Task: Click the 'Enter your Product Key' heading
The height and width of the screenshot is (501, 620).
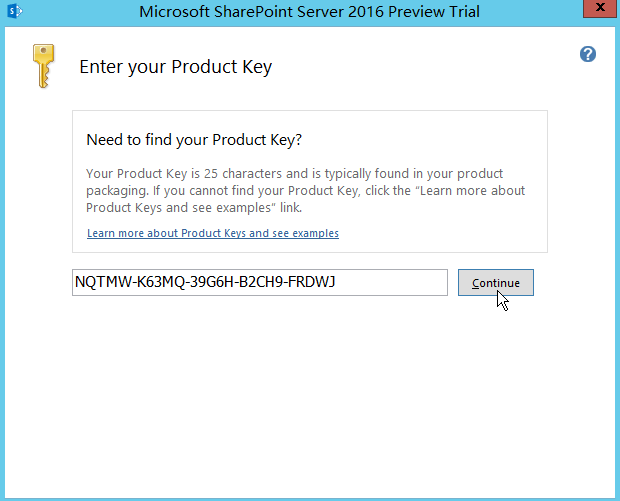Action: [175, 68]
